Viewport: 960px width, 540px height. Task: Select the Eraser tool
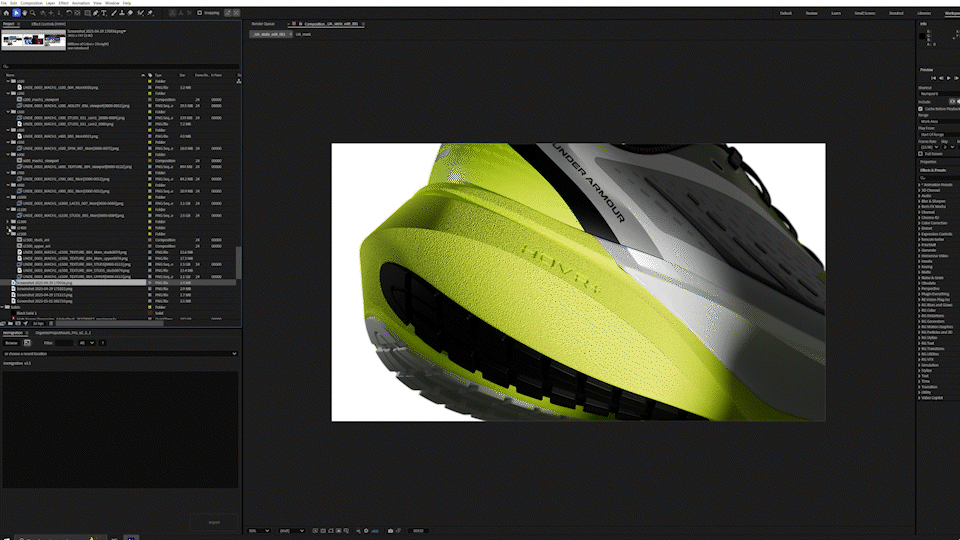pos(130,13)
